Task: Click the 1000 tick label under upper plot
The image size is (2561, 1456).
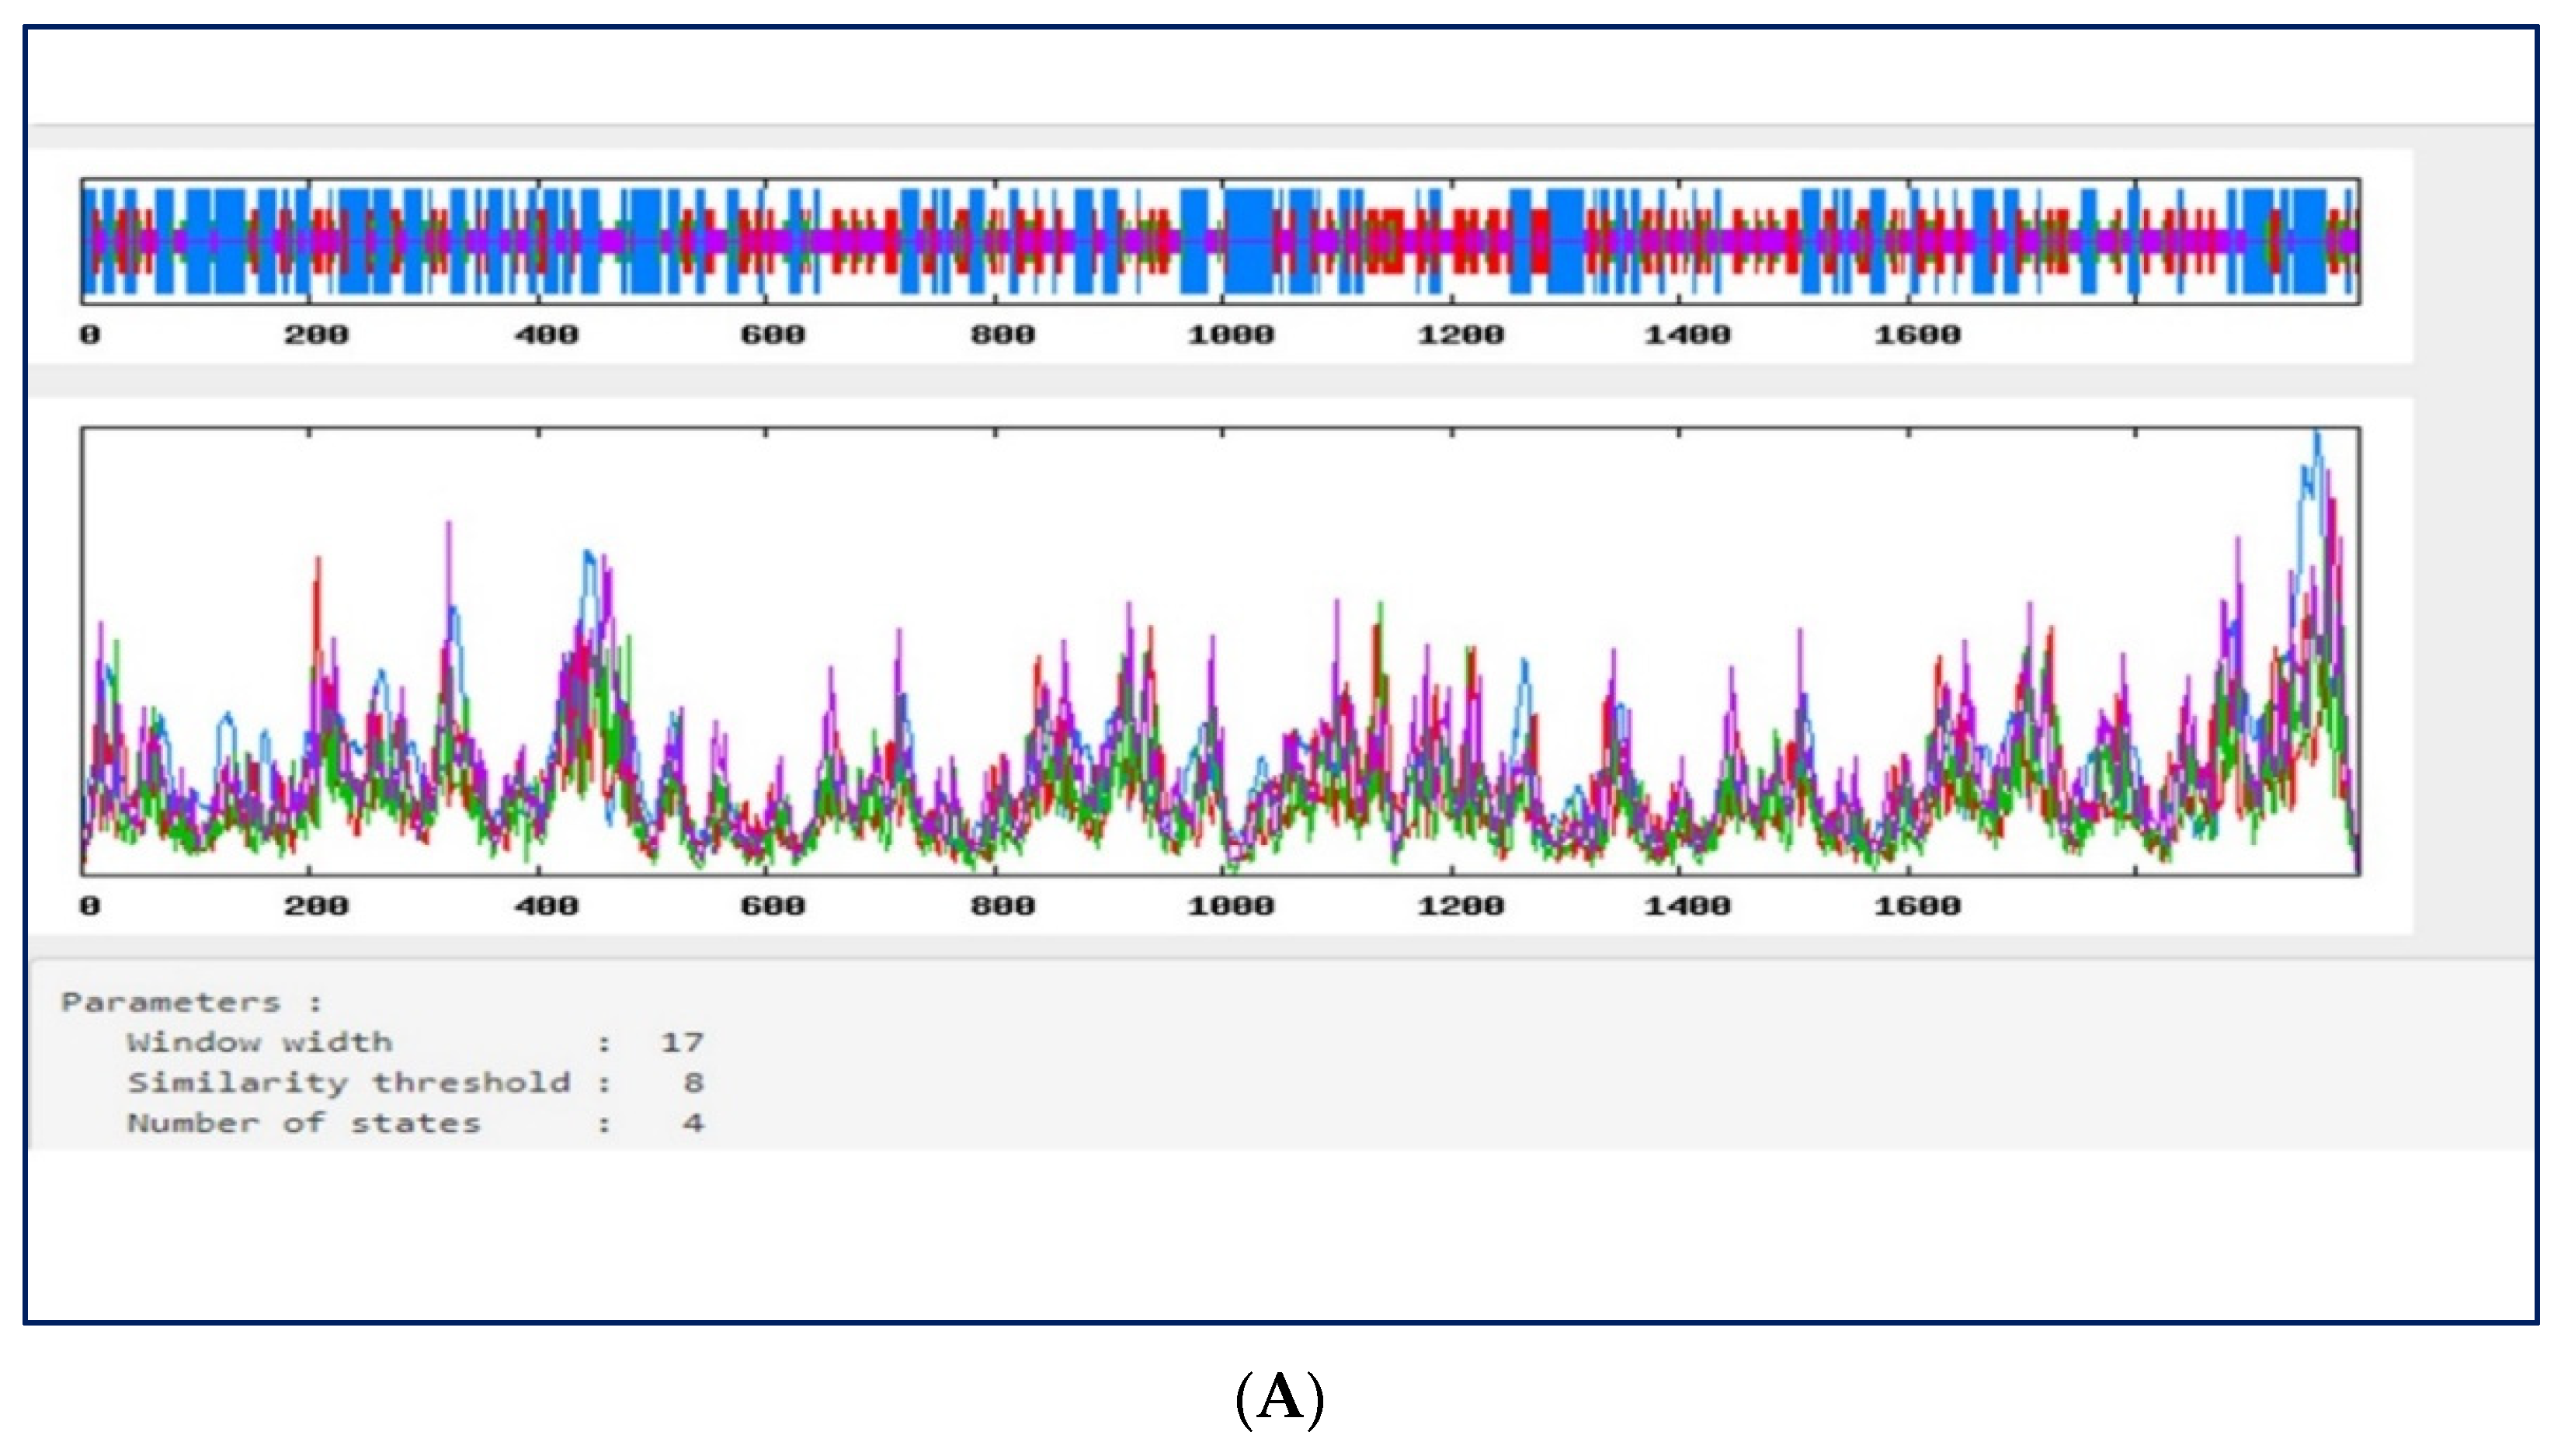Action: coord(1230,334)
